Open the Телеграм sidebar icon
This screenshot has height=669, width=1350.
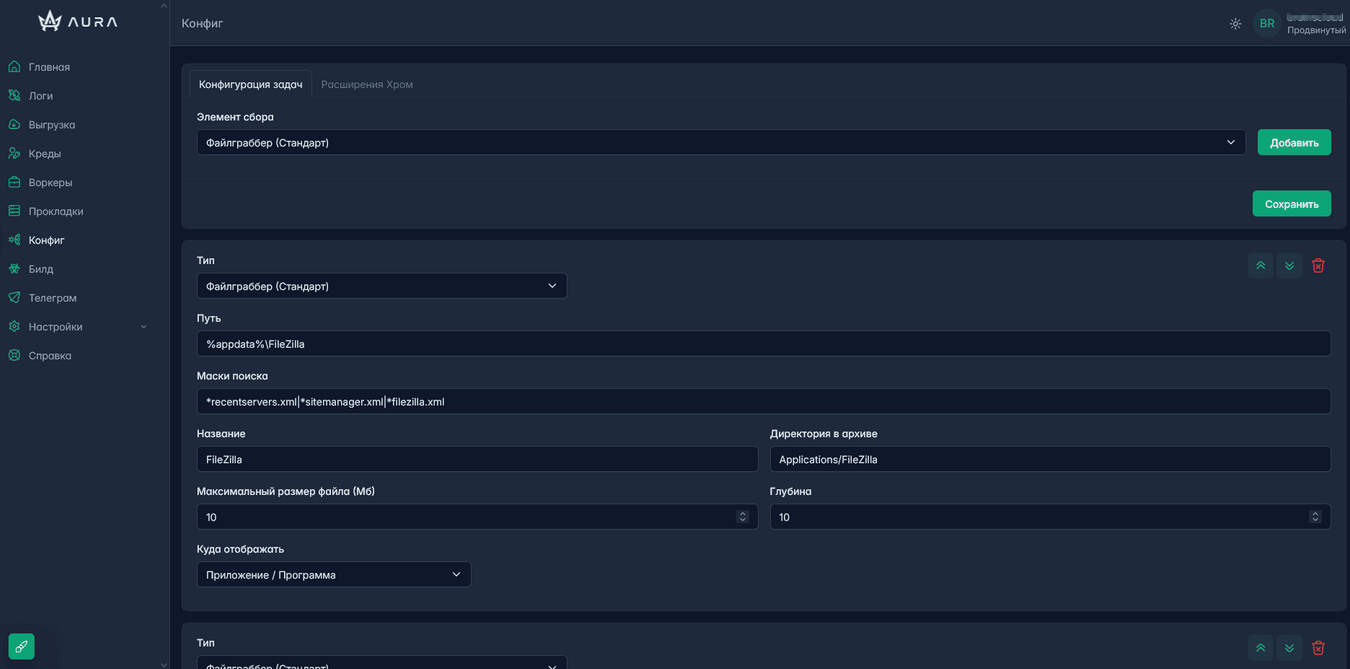[14, 298]
